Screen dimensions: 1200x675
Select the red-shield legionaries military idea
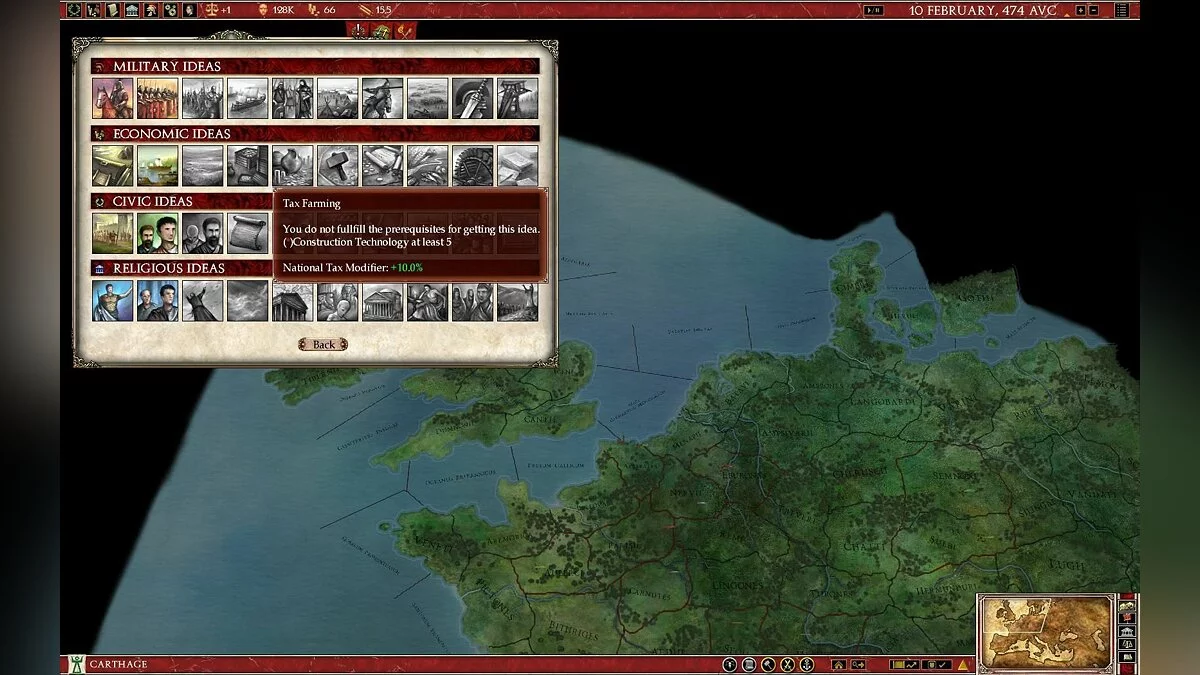click(157, 99)
